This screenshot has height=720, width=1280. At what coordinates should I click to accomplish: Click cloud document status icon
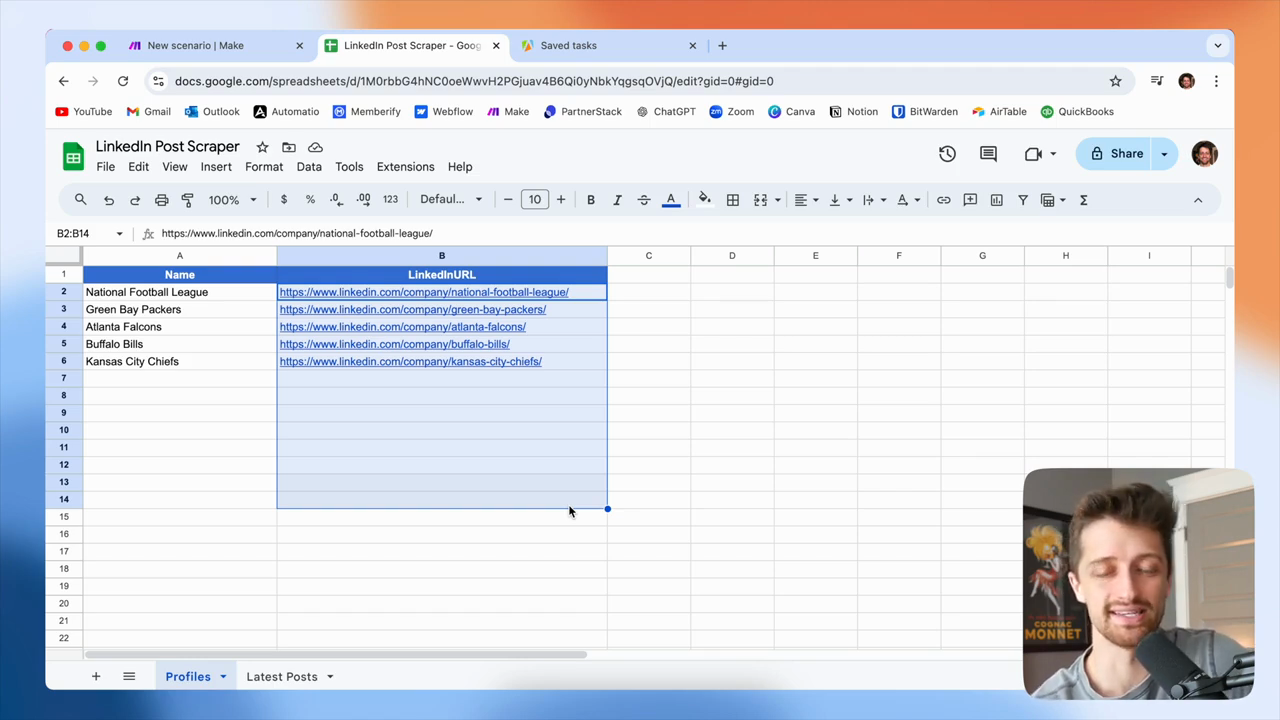[x=315, y=147]
